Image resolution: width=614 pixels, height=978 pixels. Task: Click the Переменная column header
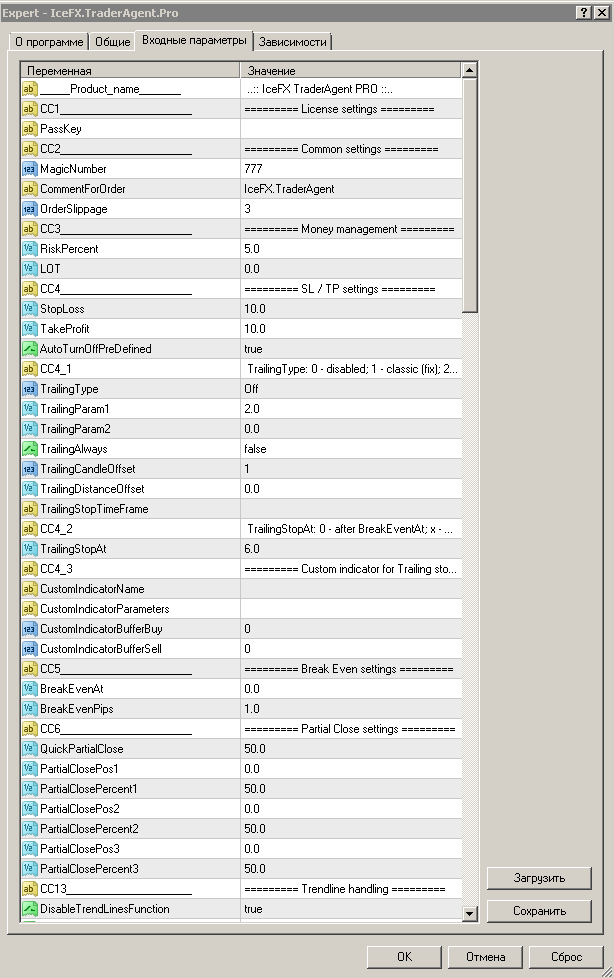130,70
